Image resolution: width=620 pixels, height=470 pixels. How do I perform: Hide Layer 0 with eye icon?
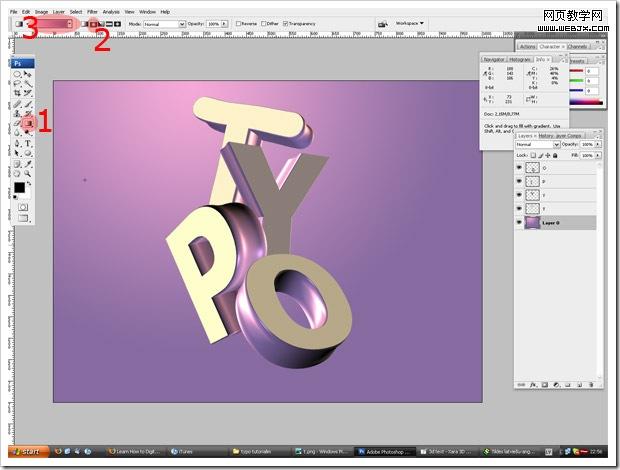pos(519,223)
